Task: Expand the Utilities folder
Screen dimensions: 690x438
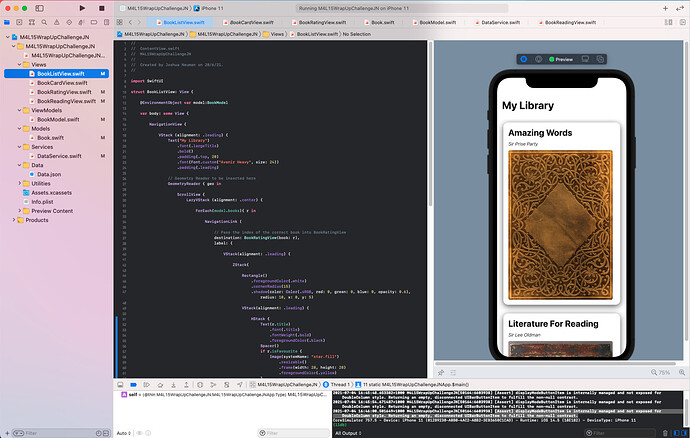Action: click(x=19, y=183)
